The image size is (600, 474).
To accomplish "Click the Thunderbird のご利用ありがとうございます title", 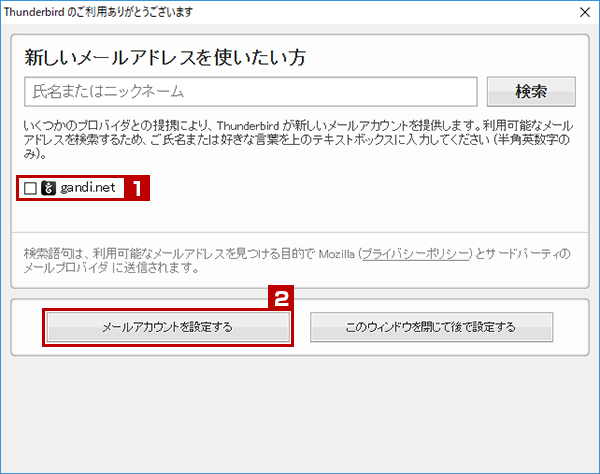I will point(98,12).
